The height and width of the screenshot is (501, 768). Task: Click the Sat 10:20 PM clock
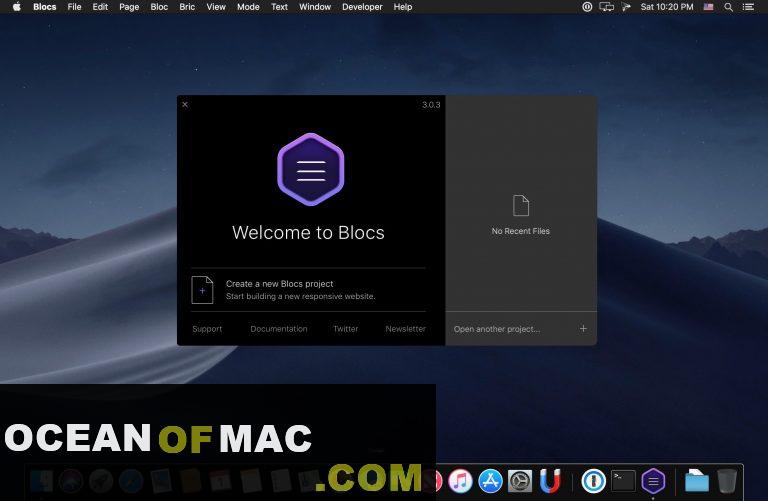667,7
